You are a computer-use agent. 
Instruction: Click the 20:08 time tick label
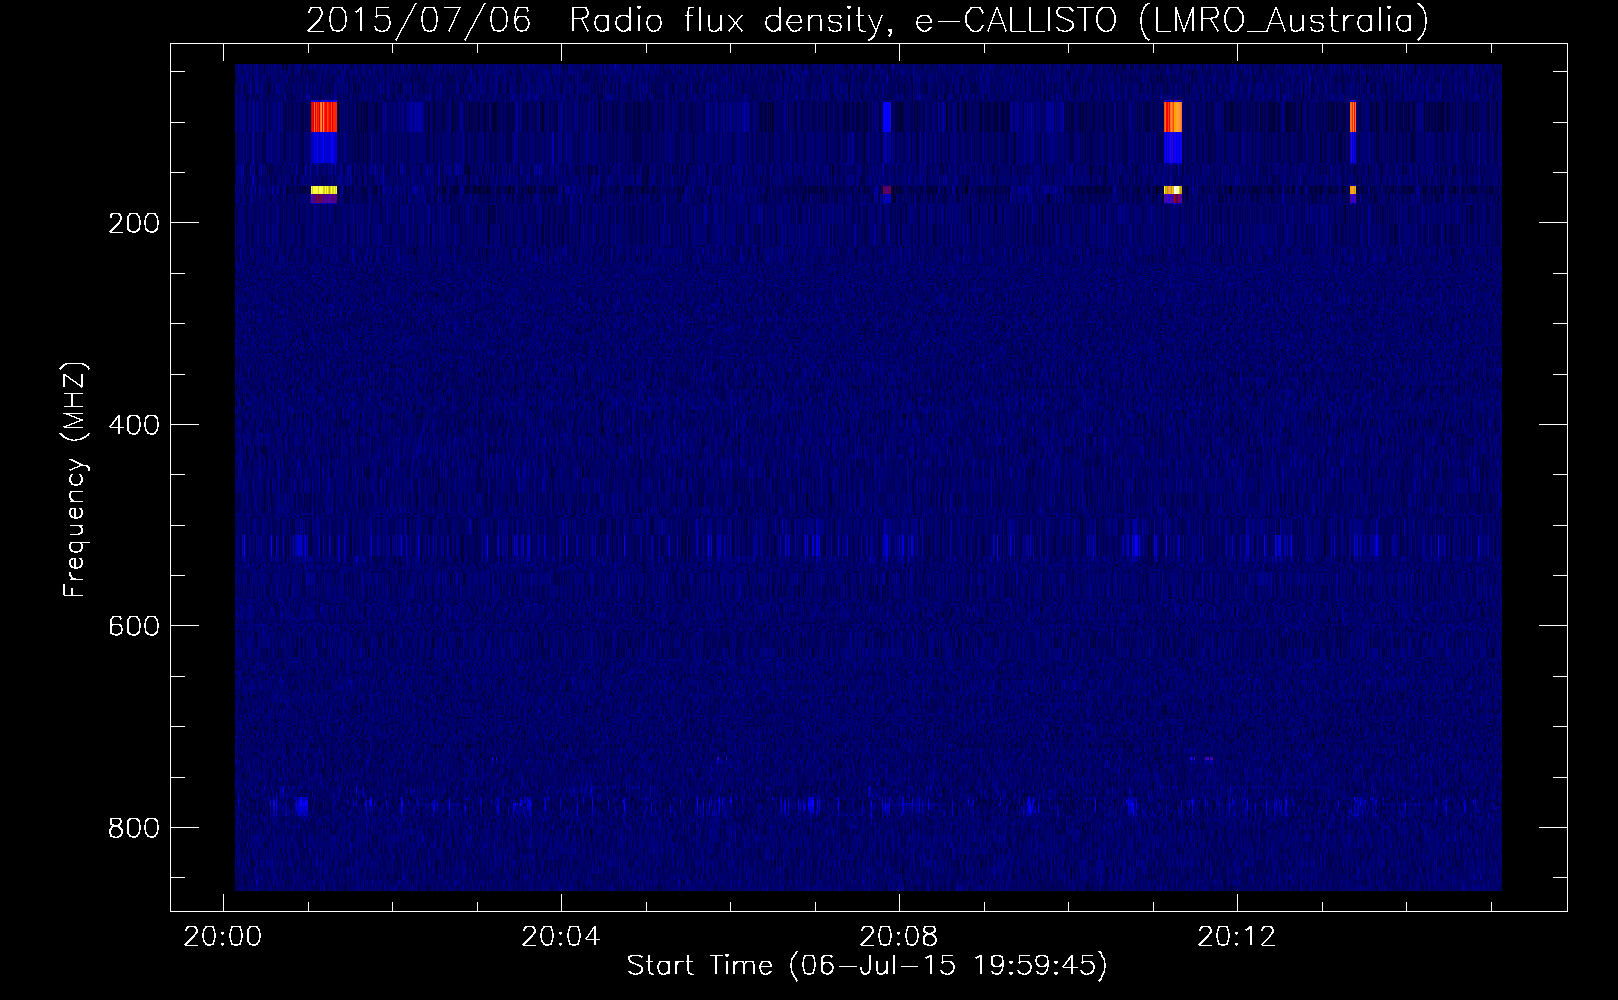(x=899, y=937)
